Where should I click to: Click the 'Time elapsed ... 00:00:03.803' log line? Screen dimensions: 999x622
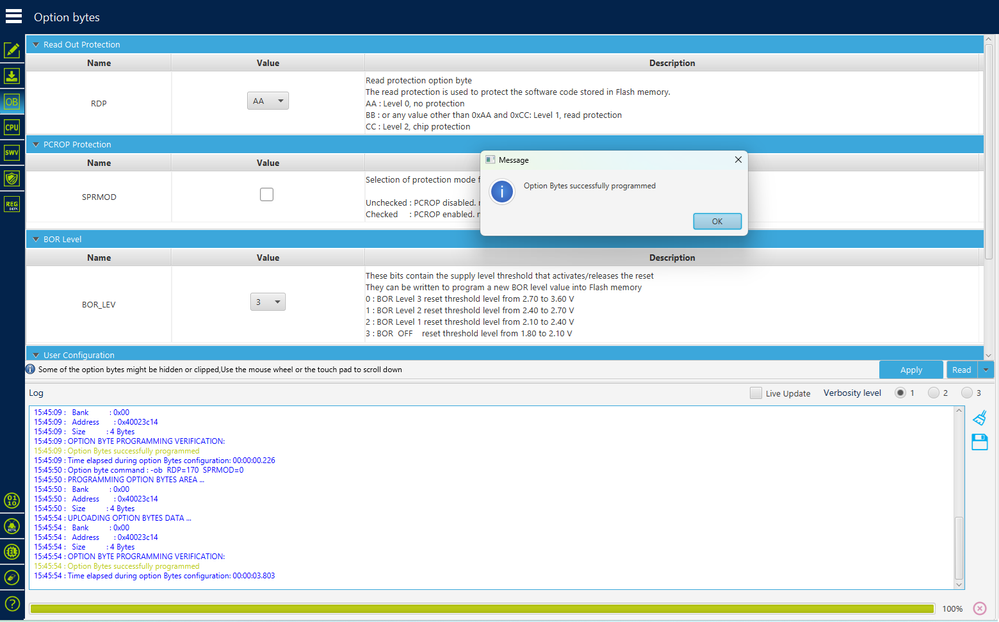tap(155, 575)
